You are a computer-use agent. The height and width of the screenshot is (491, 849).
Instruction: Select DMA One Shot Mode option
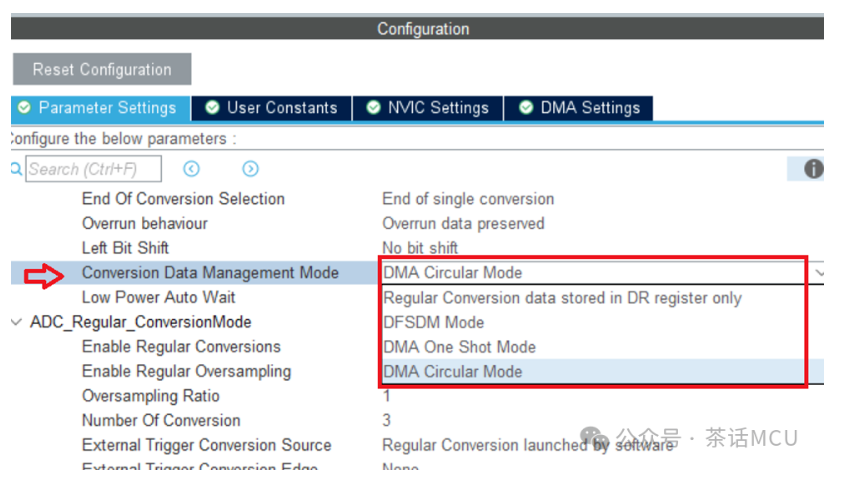(x=459, y=347)
